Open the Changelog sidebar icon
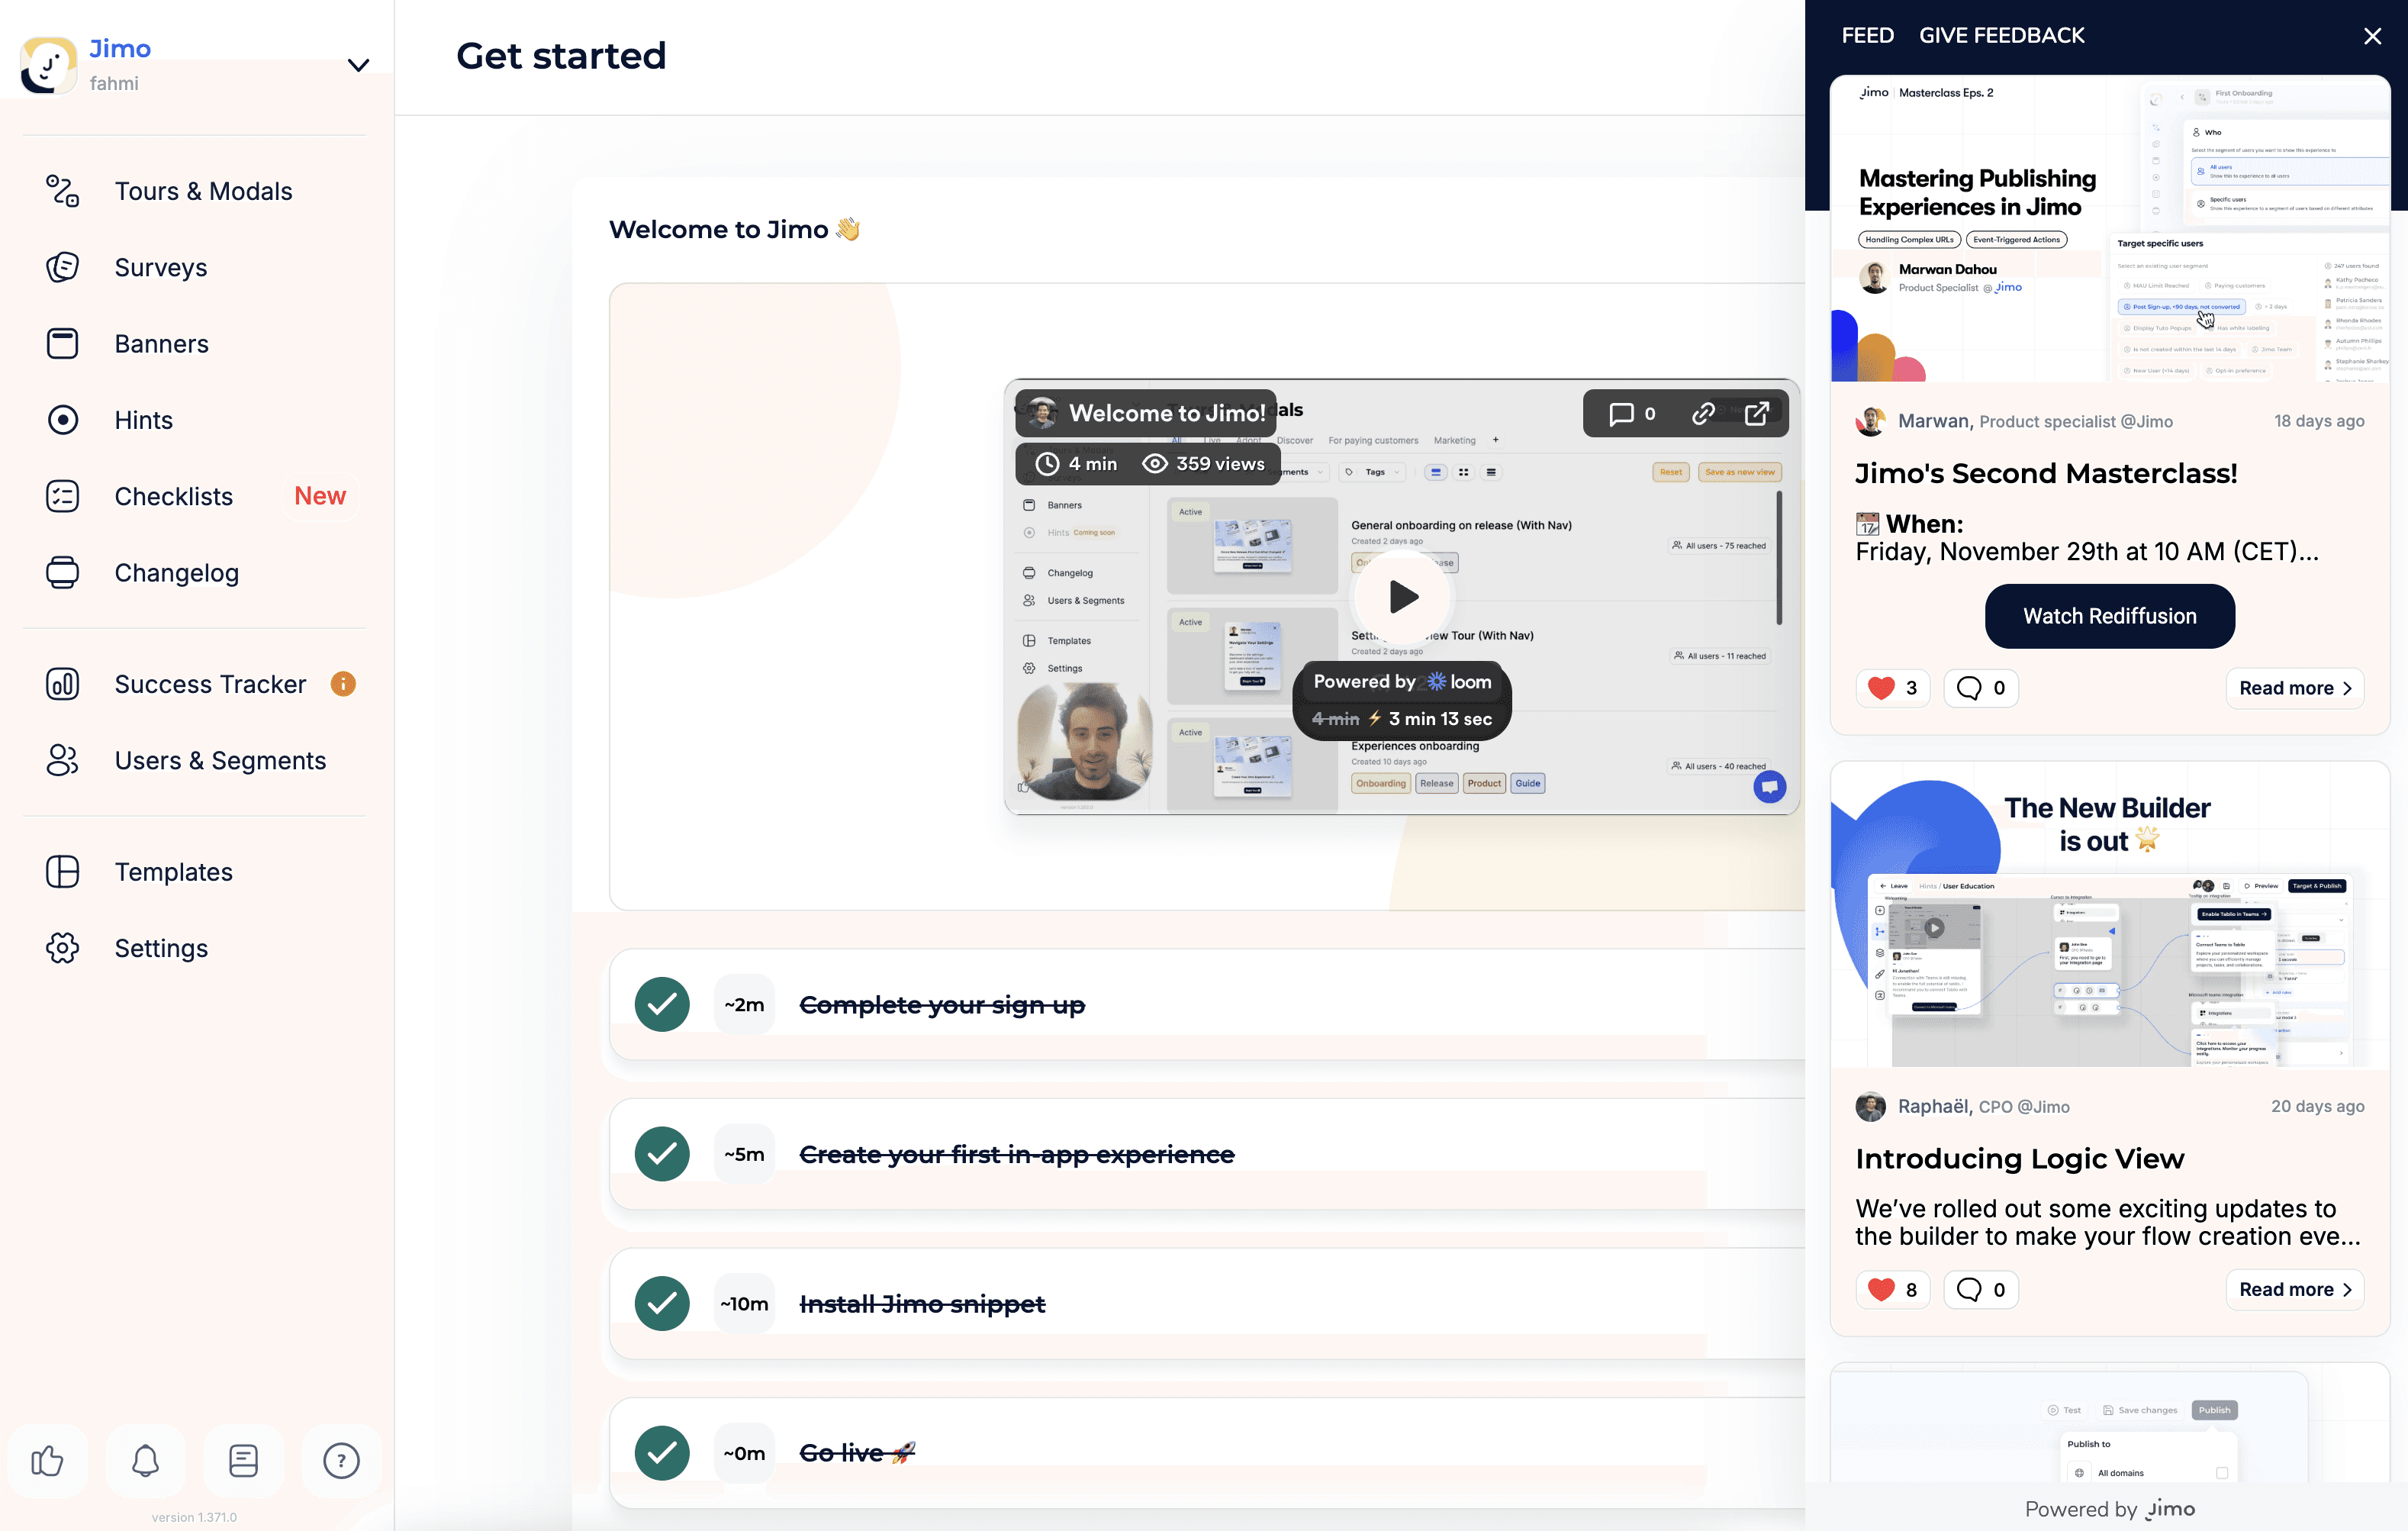This screenshot has width=2408, height=1531. pos(62,573)
